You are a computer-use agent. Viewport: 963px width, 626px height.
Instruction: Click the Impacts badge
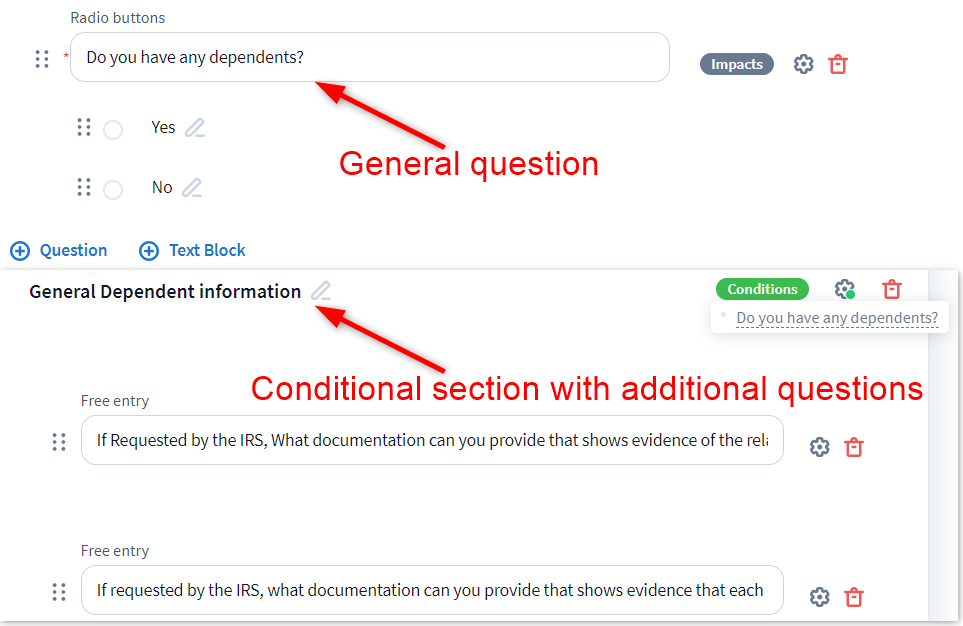pos(737,64)
